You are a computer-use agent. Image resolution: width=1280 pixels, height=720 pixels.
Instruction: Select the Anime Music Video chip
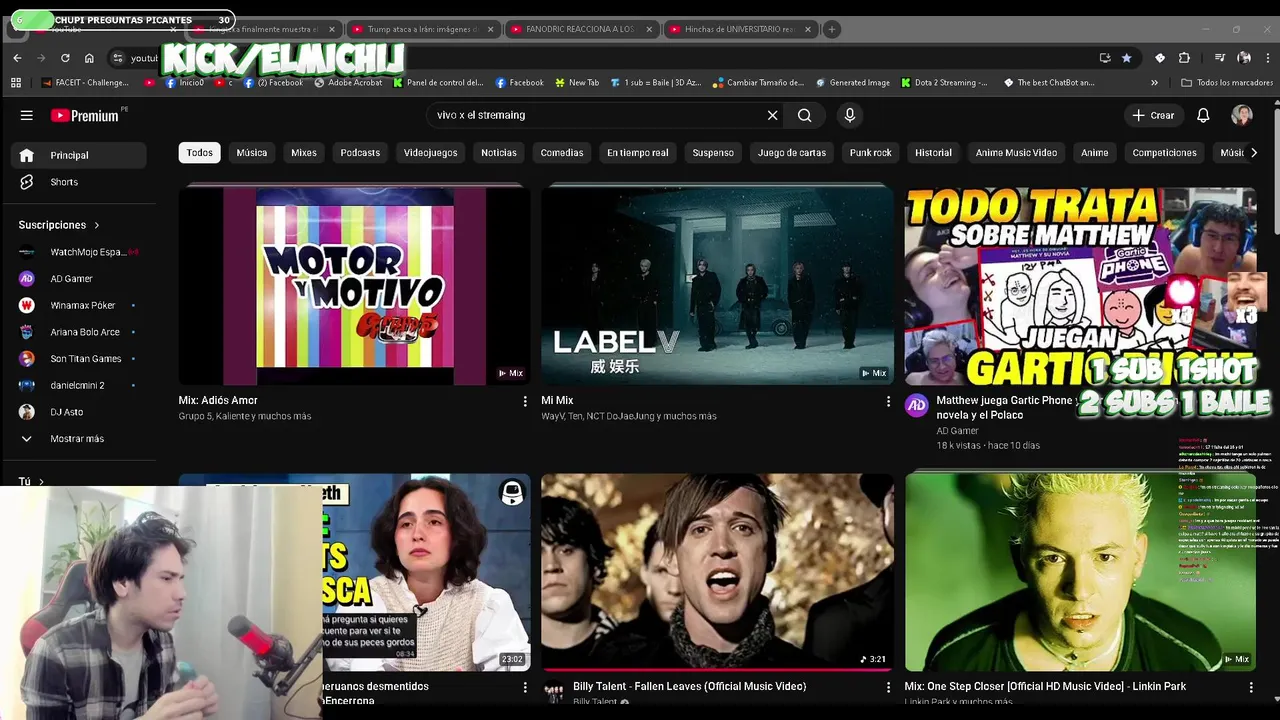[1016, 153]
